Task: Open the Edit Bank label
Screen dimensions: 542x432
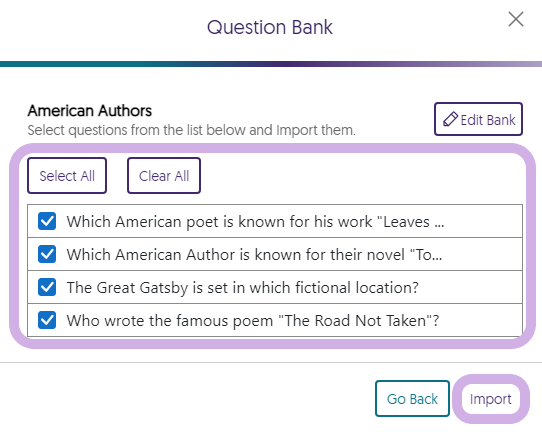Action: pyautogui.click(x=488, y=120)
